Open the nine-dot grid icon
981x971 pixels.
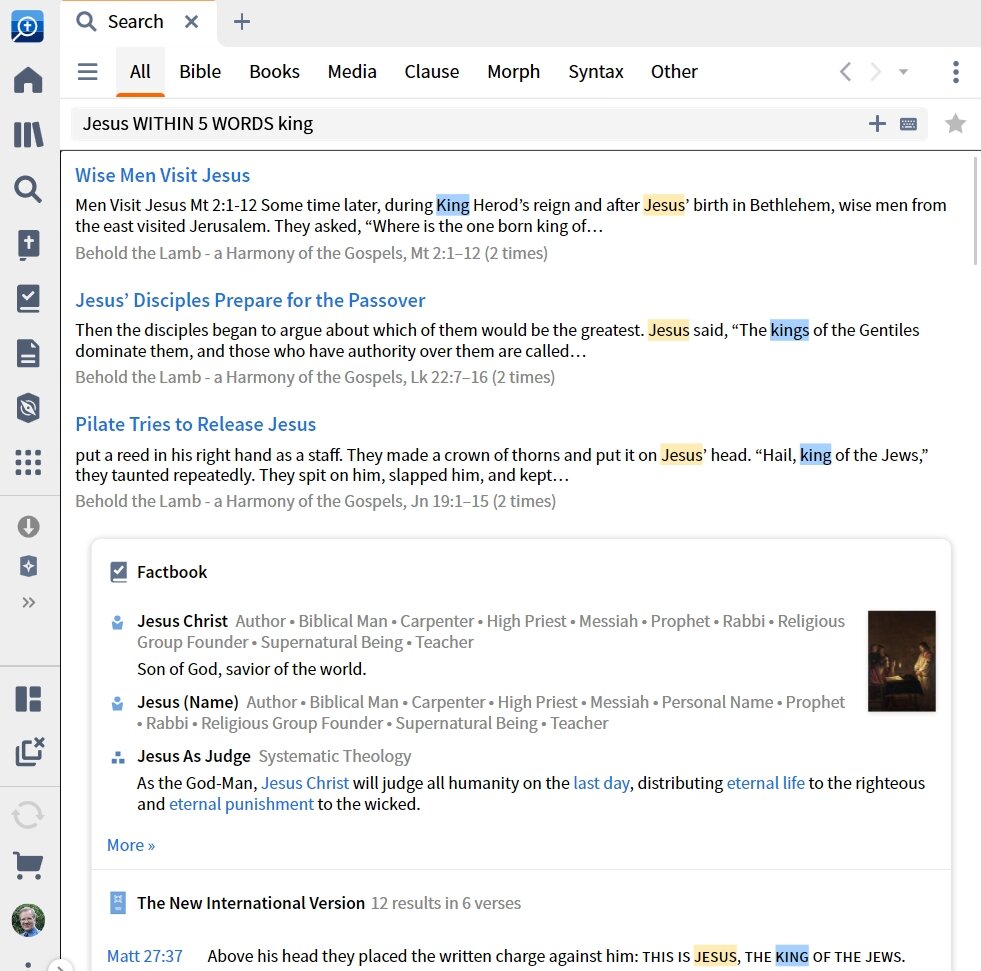[x=28, y=462]
